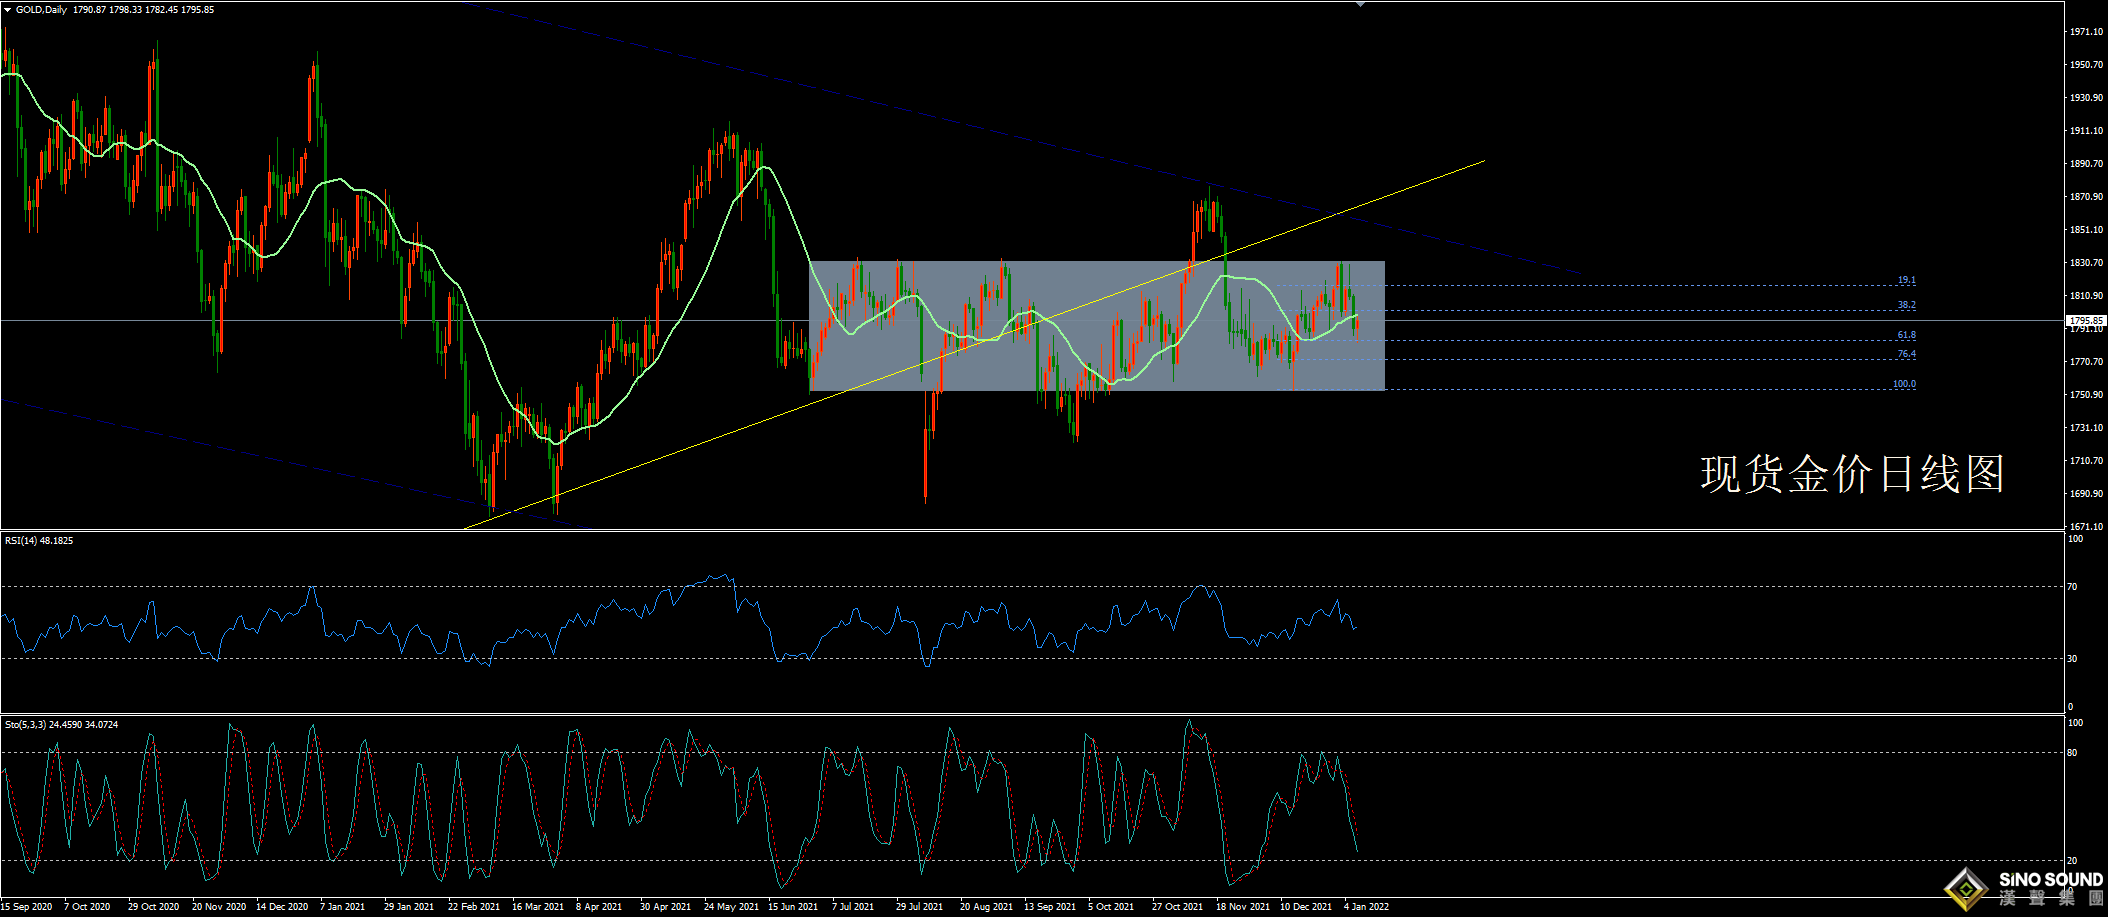Click the 18 Nov 2021 date label
The width and height of the screenshot is (2108, 917).
pos(1243,907)
